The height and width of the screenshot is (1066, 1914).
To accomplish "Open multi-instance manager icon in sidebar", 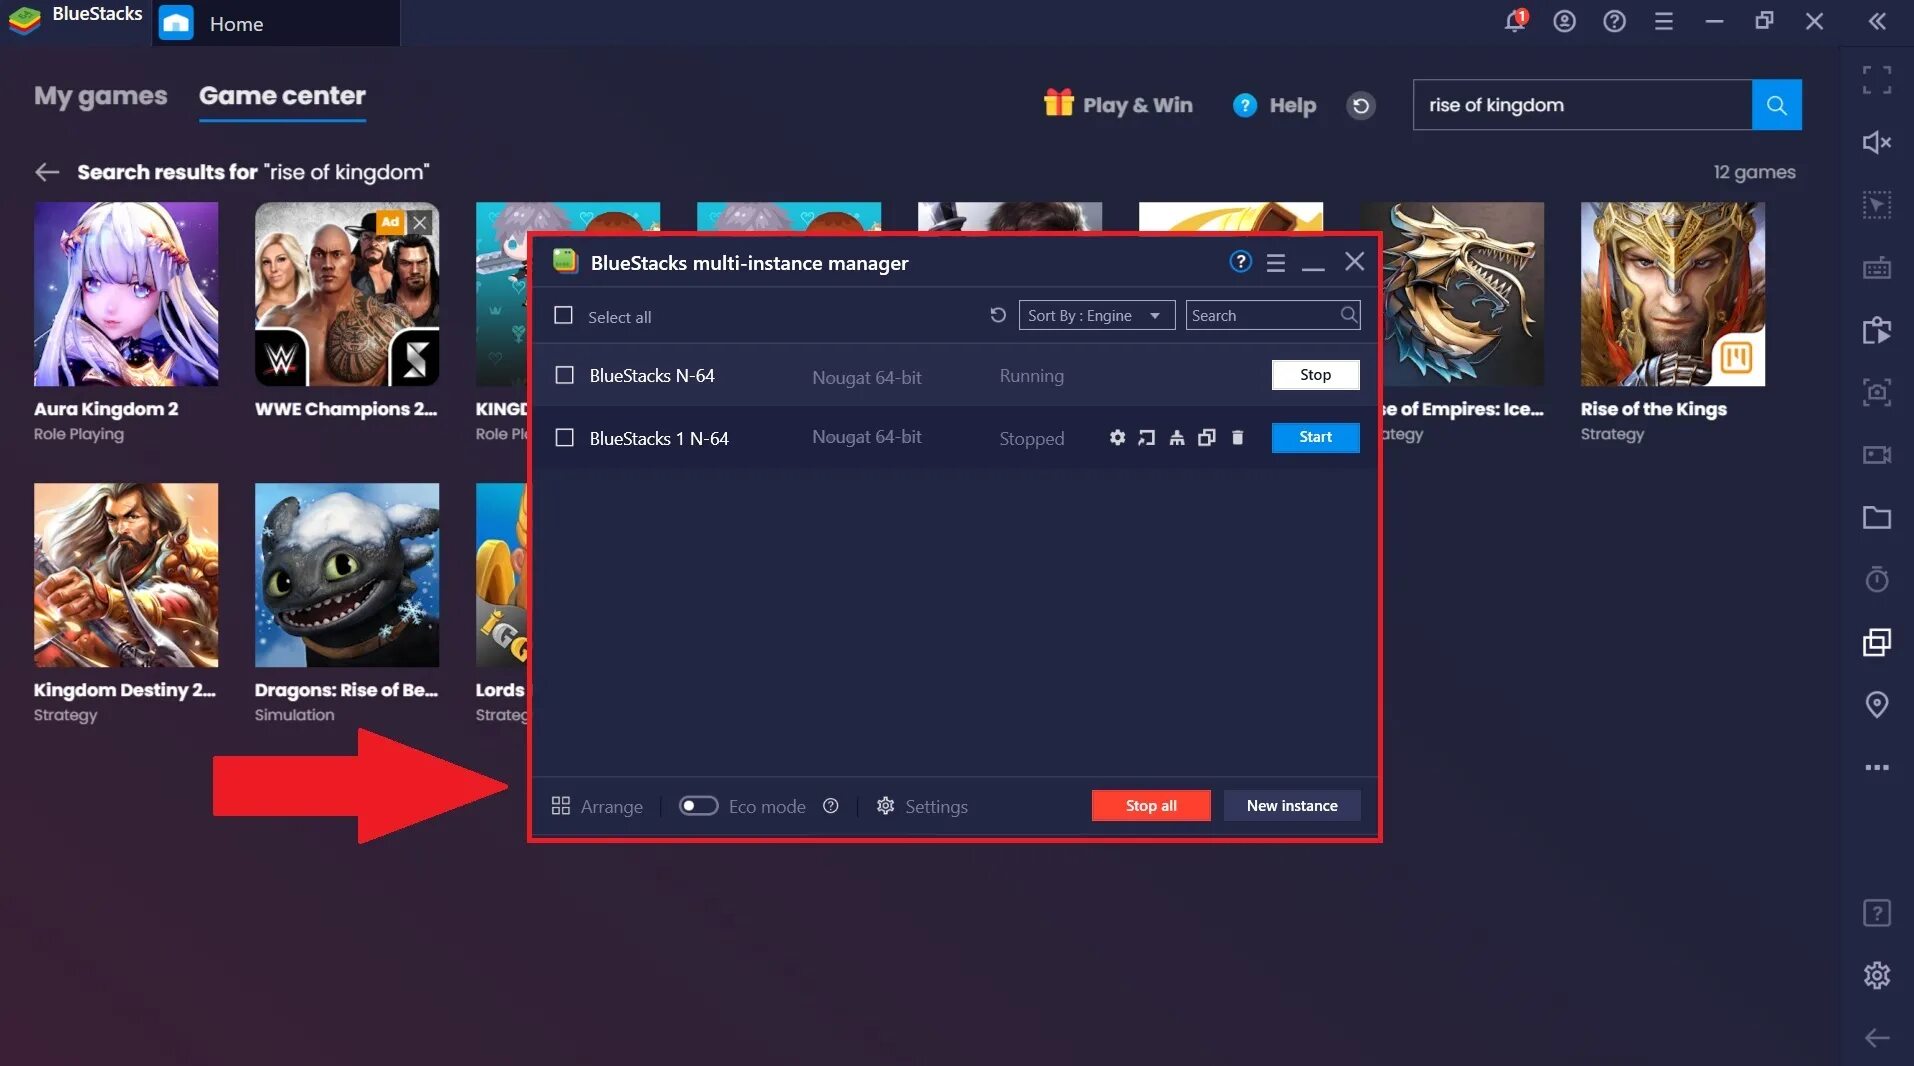I will [1877, 642].
